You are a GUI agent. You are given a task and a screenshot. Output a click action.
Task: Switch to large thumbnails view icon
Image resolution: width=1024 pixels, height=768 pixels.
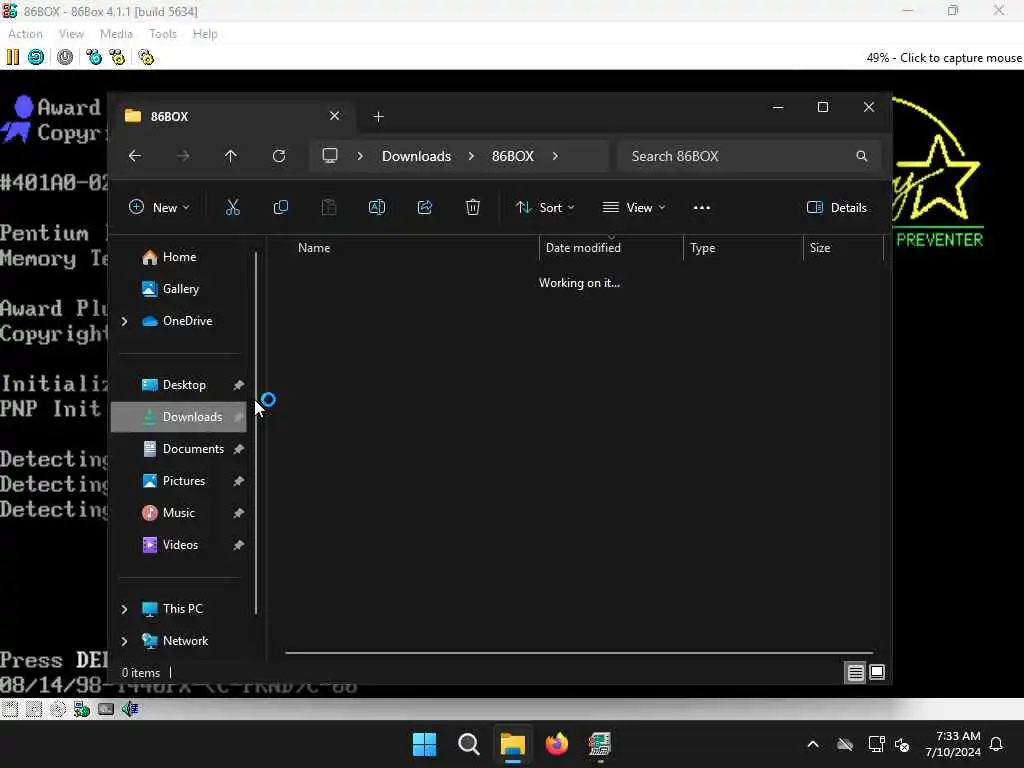pos(877,673)
